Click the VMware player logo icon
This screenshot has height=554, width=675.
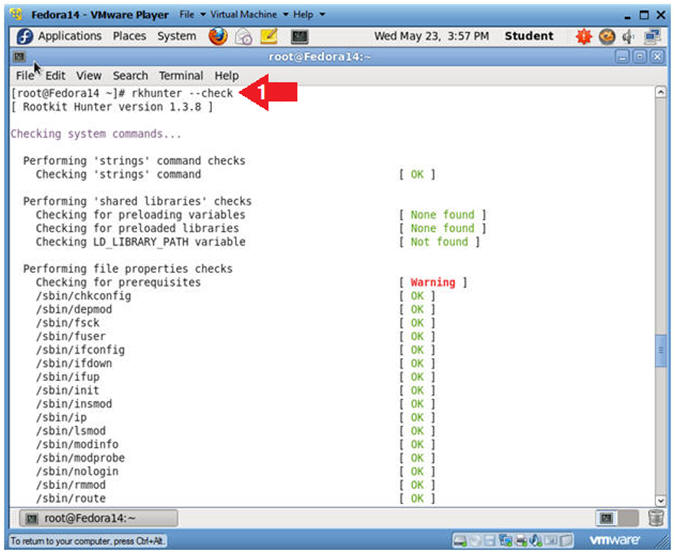point(17,14)
